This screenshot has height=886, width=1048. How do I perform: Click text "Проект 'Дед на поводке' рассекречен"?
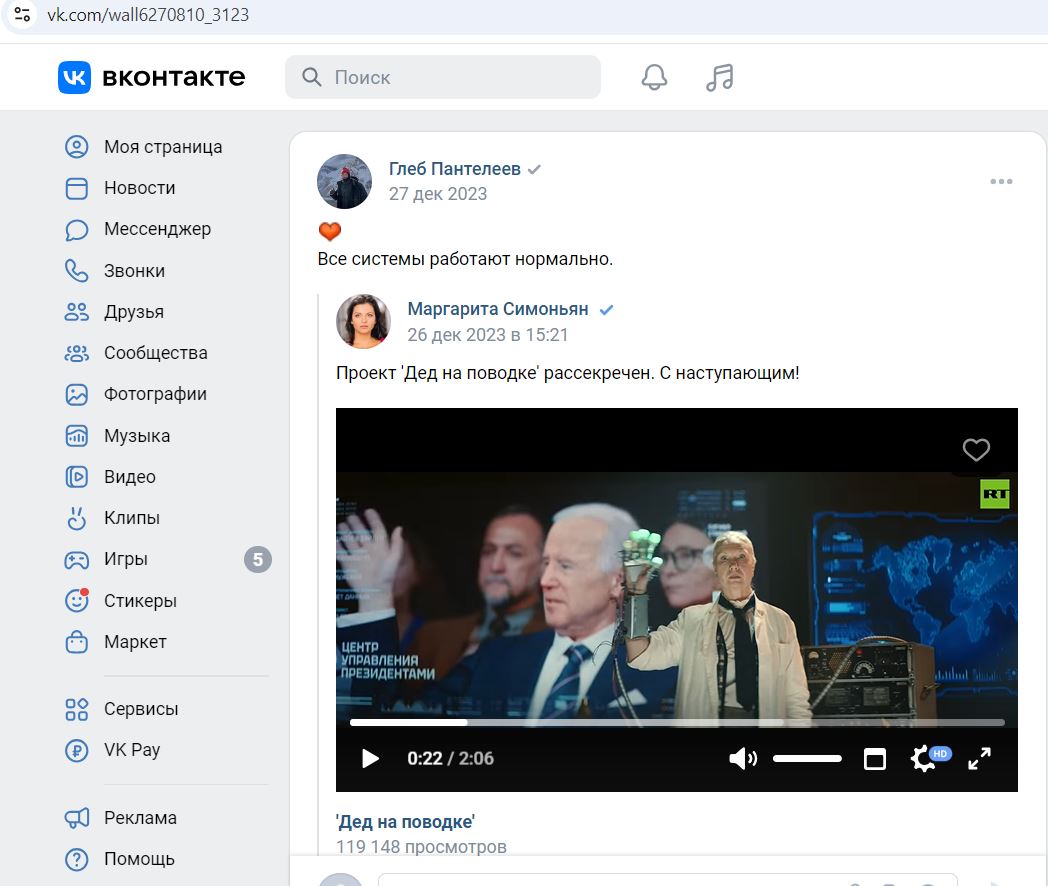[495, 373]
